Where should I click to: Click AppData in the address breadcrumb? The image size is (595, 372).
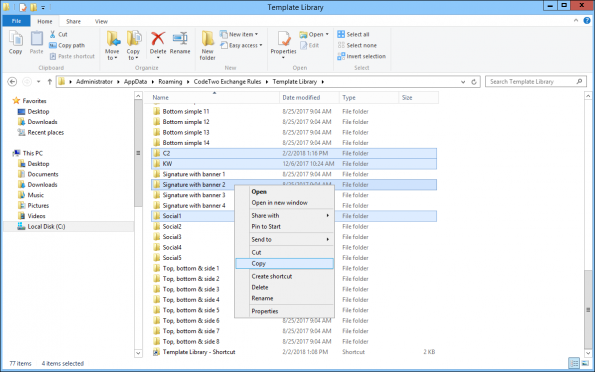coord(135,82)
